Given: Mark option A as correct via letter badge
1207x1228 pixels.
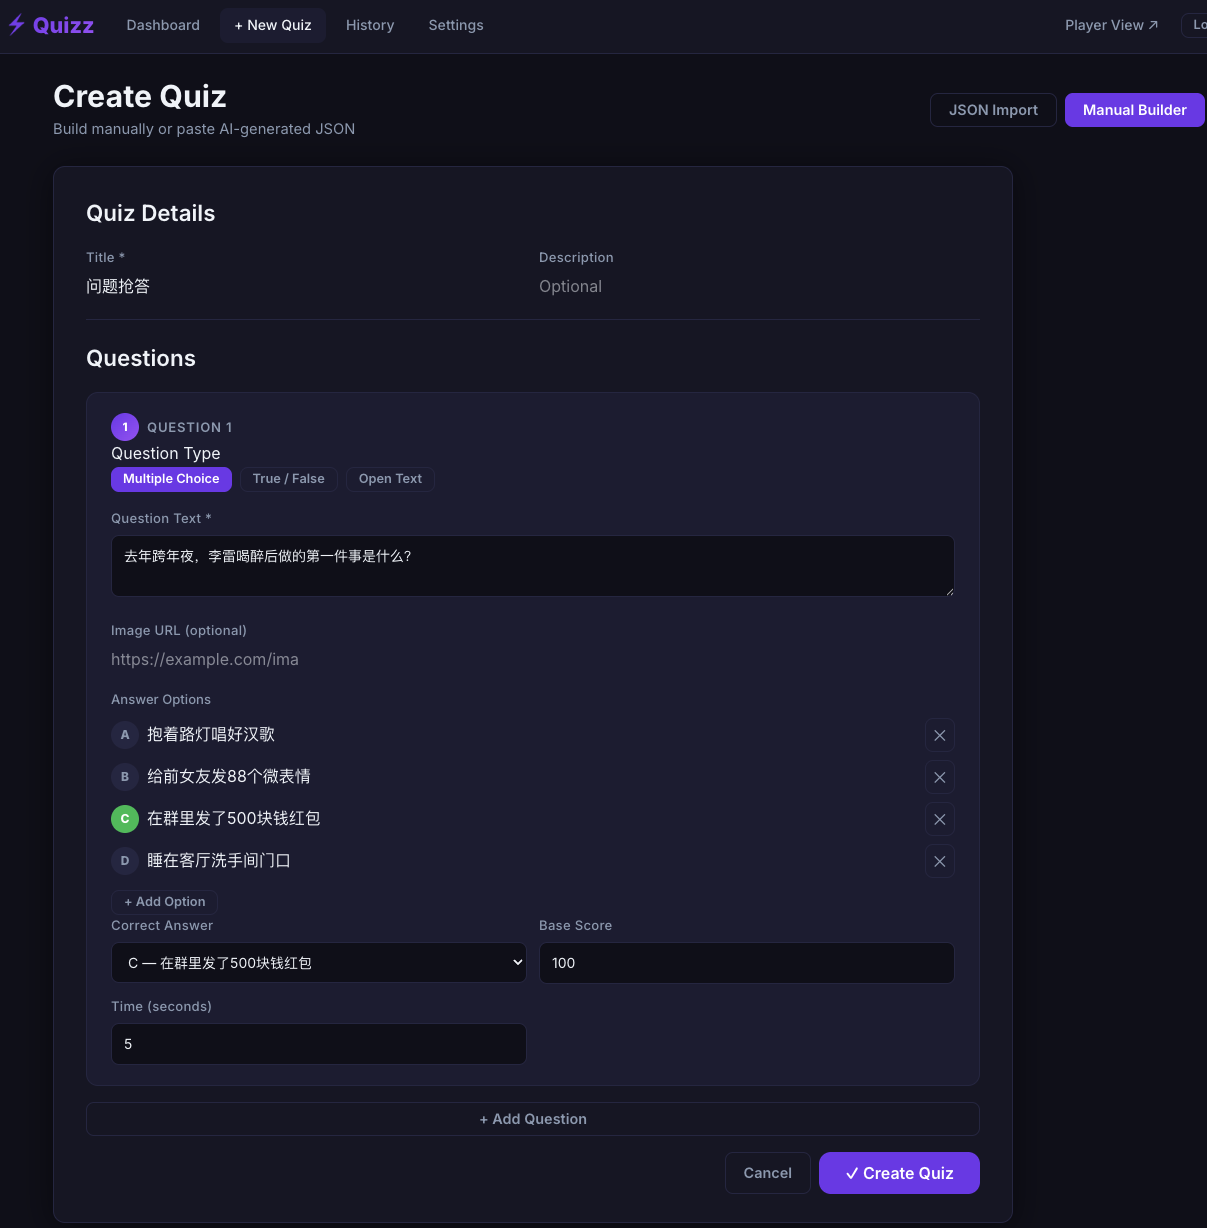Looking at the screenshot, I should pos(125,735).
